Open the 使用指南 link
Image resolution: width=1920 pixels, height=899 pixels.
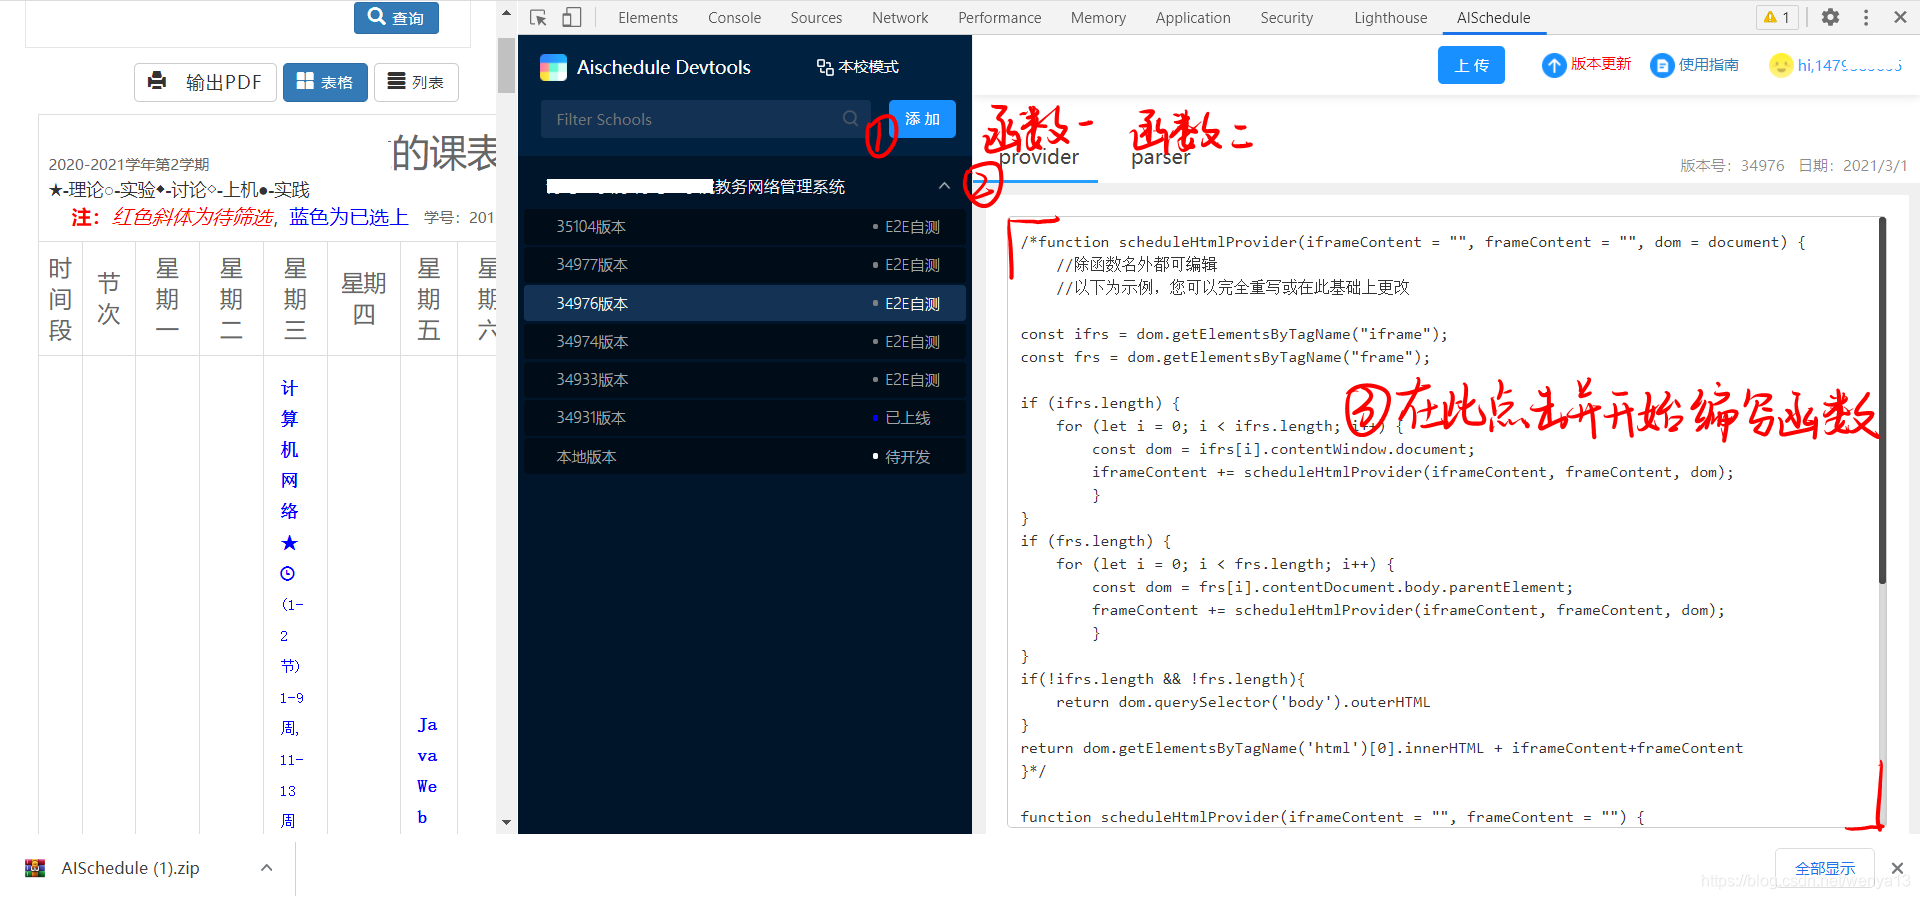pos(1708,64)
